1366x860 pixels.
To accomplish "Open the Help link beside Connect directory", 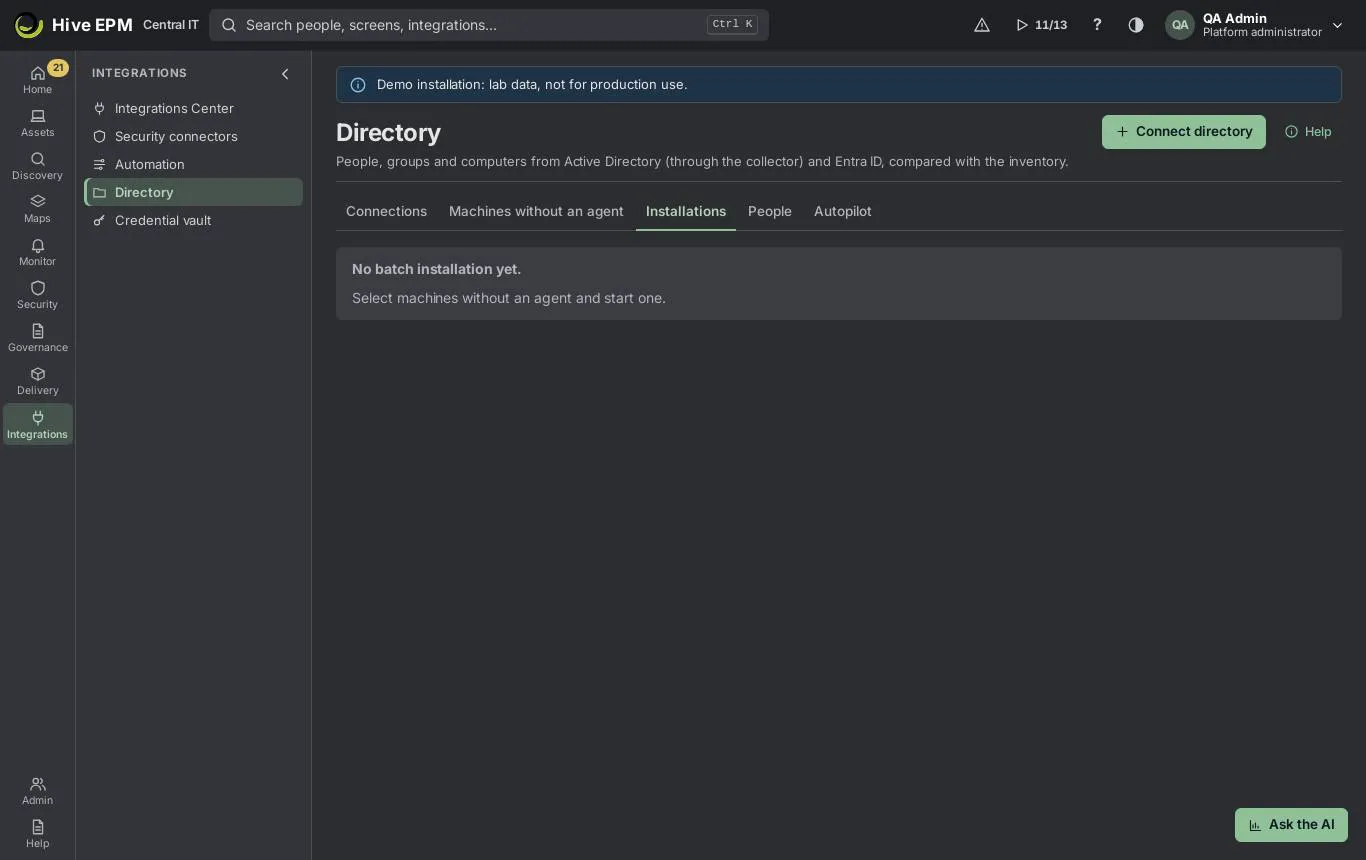I will (x=1308, y=132).
